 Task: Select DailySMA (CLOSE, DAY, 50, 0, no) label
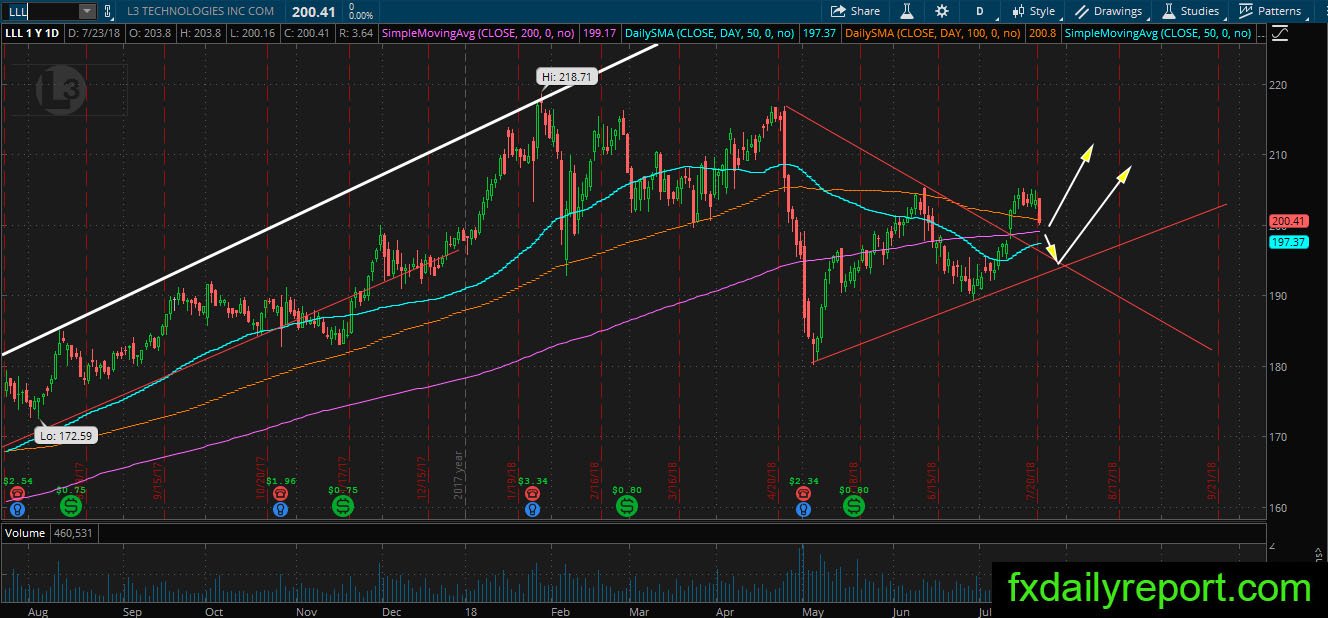(x=710, y=33)
